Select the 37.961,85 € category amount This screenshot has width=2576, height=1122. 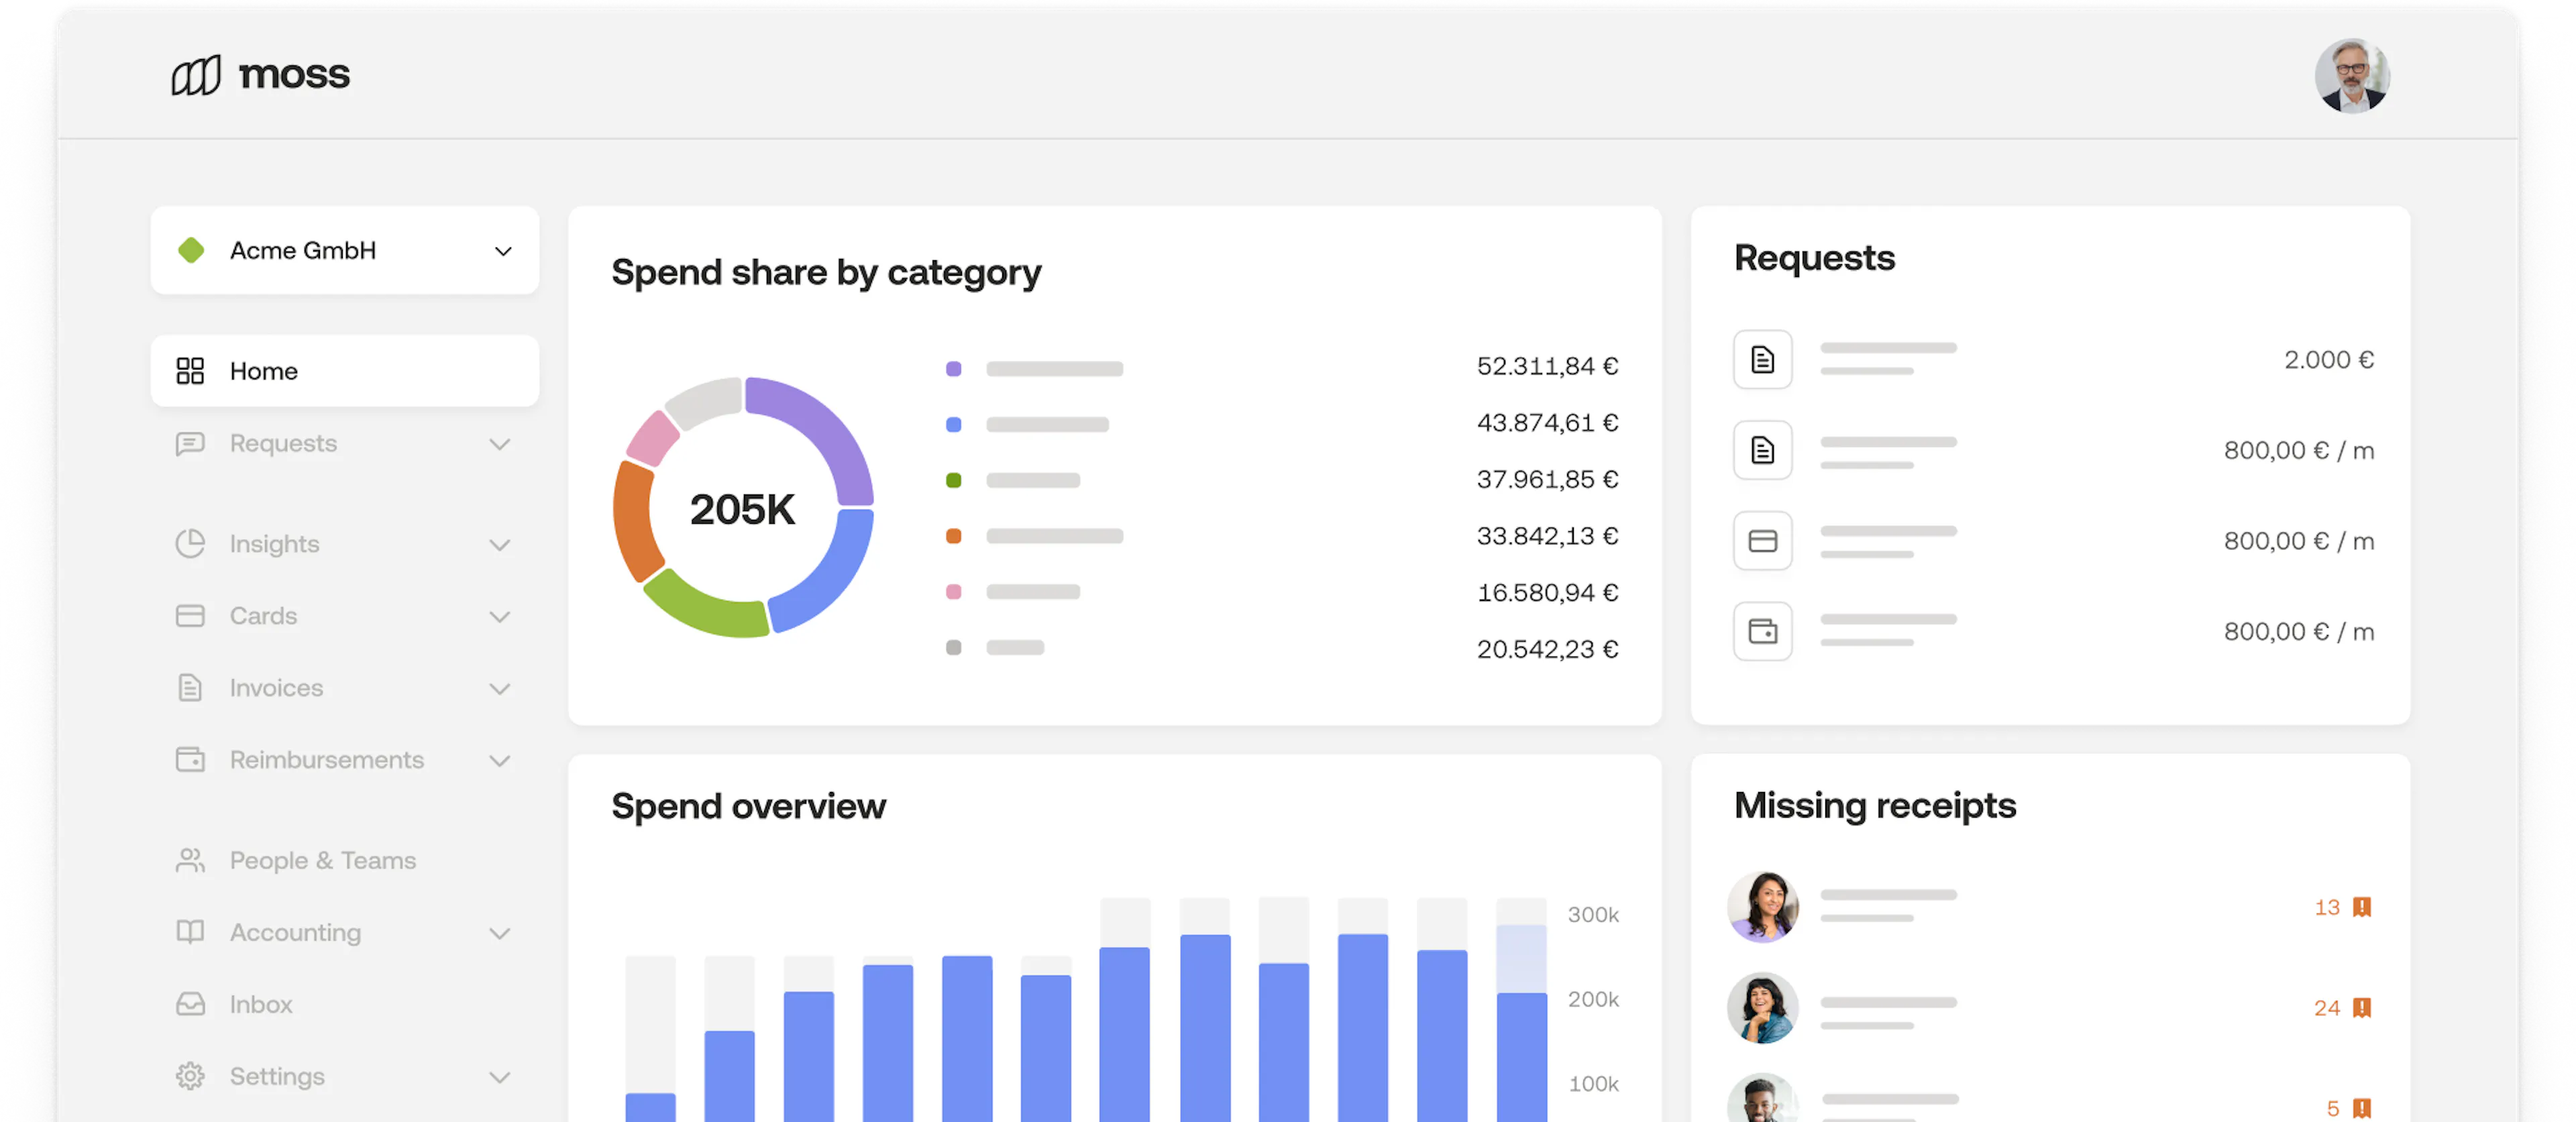(1547, 480)
